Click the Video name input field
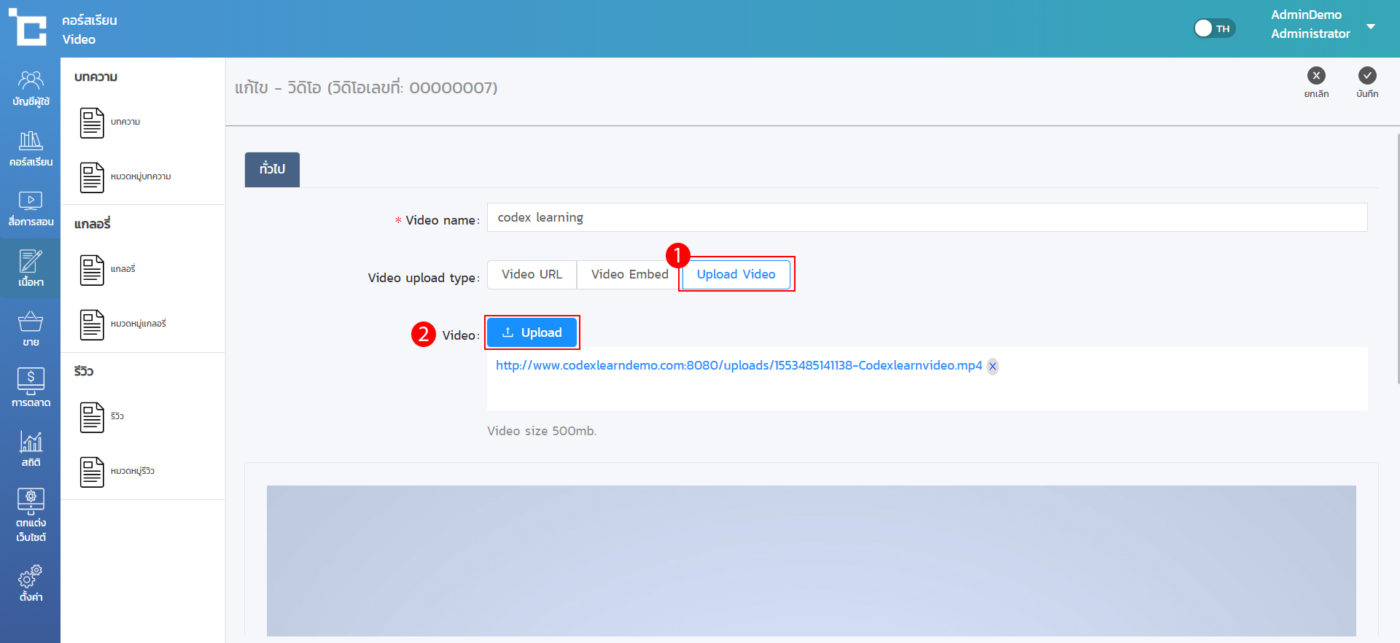Viewport: 1400px width, 643px height. point(926,218)
